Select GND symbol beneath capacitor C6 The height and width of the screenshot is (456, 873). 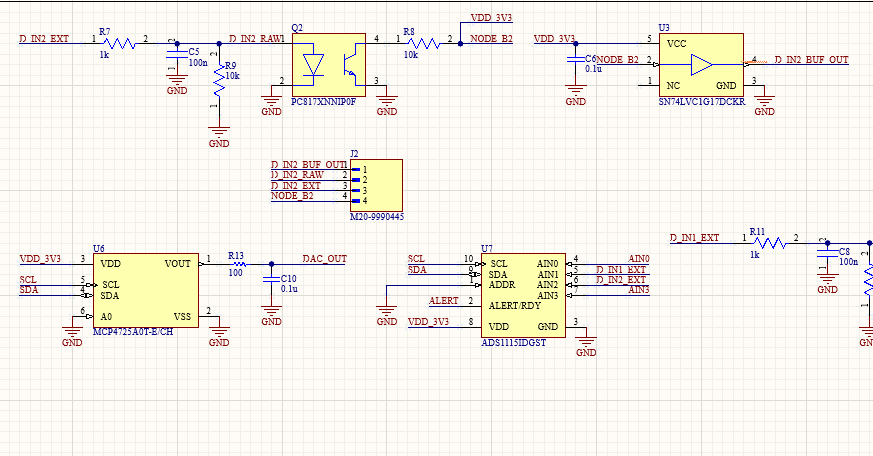point(576,96)
